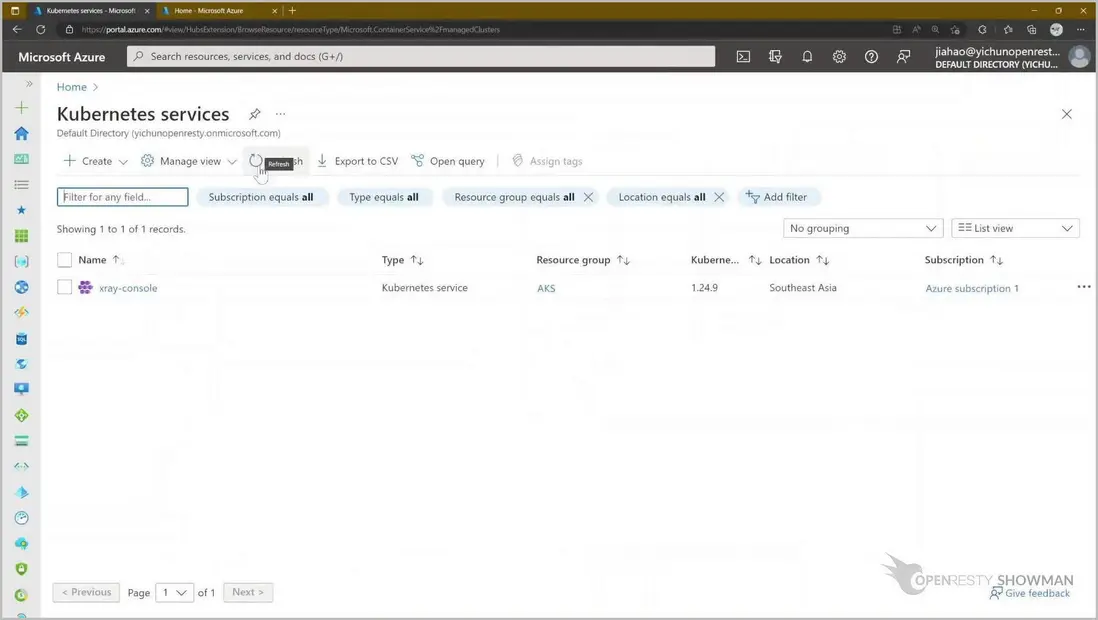1098x620 pixels.
Task: Click the Assign tags button
Action: pos(547,161)
